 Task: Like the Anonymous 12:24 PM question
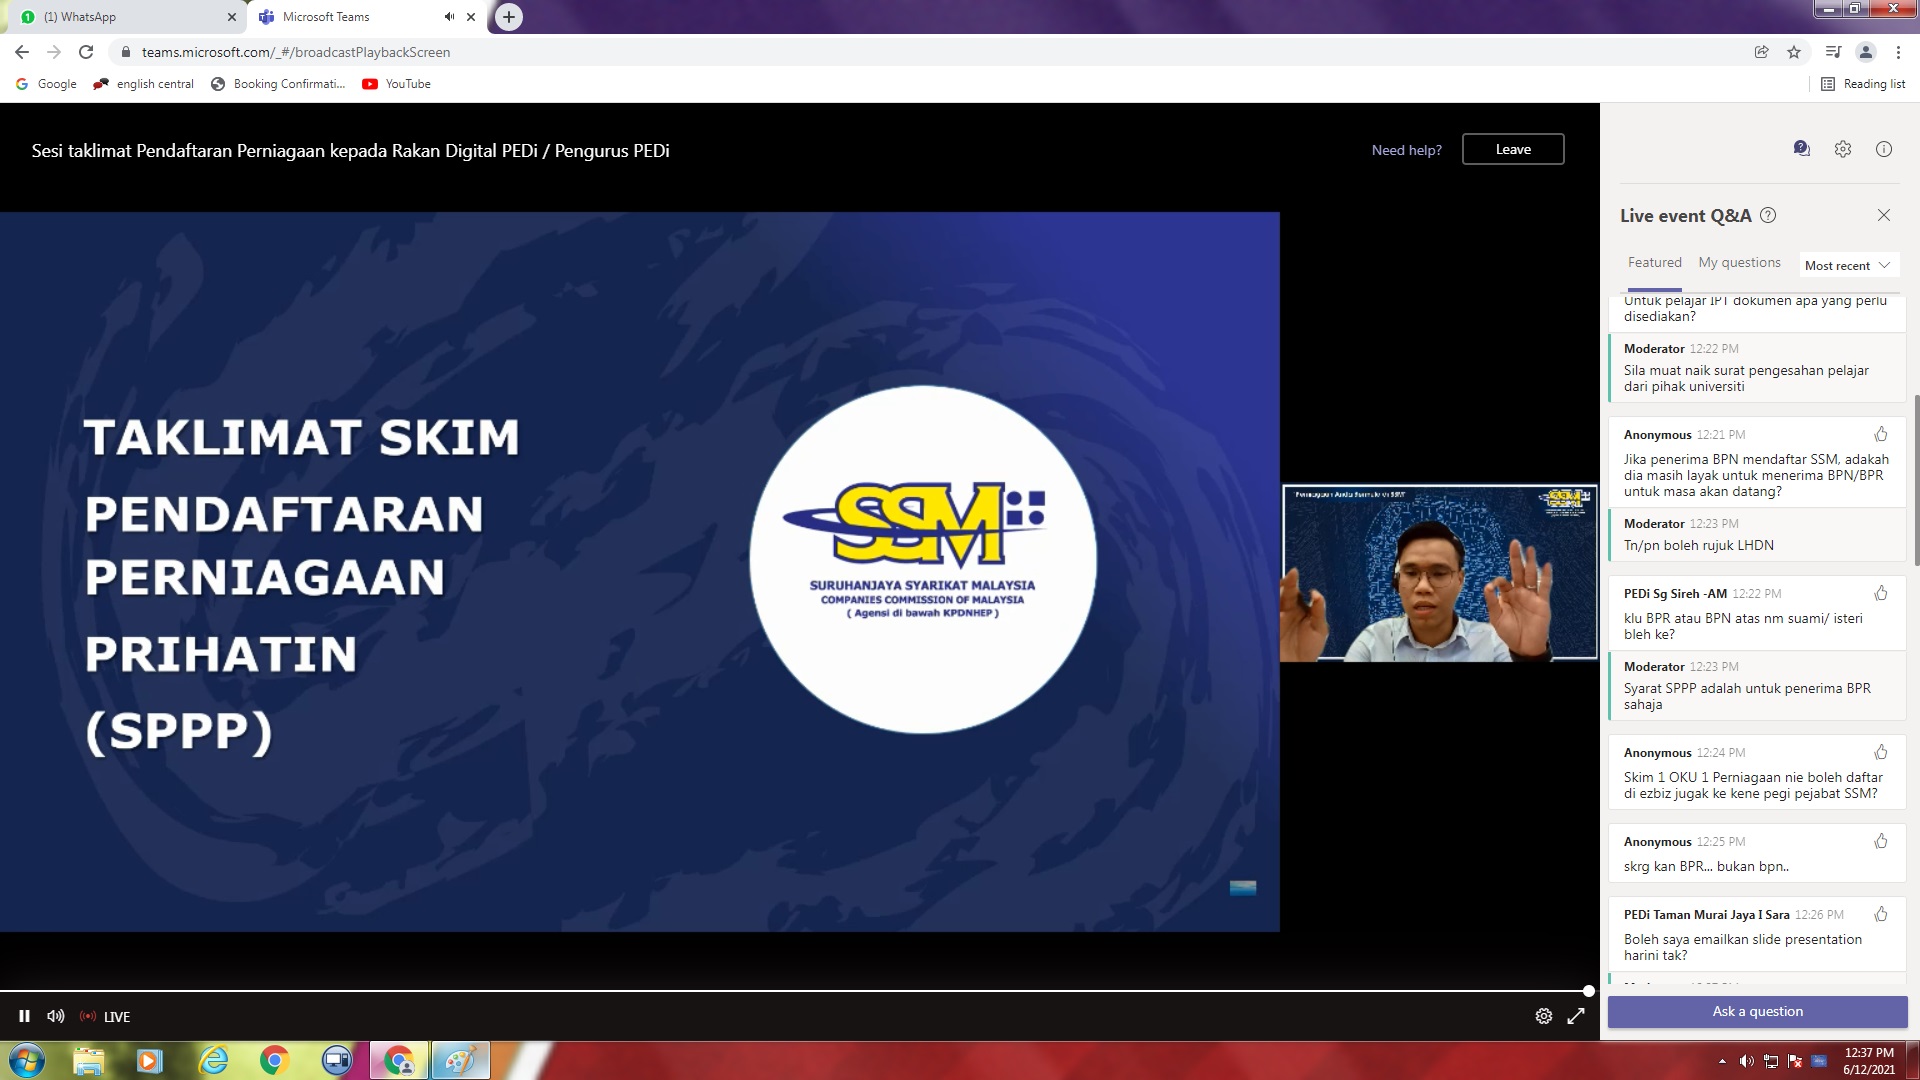click(x=1881, y=752)
